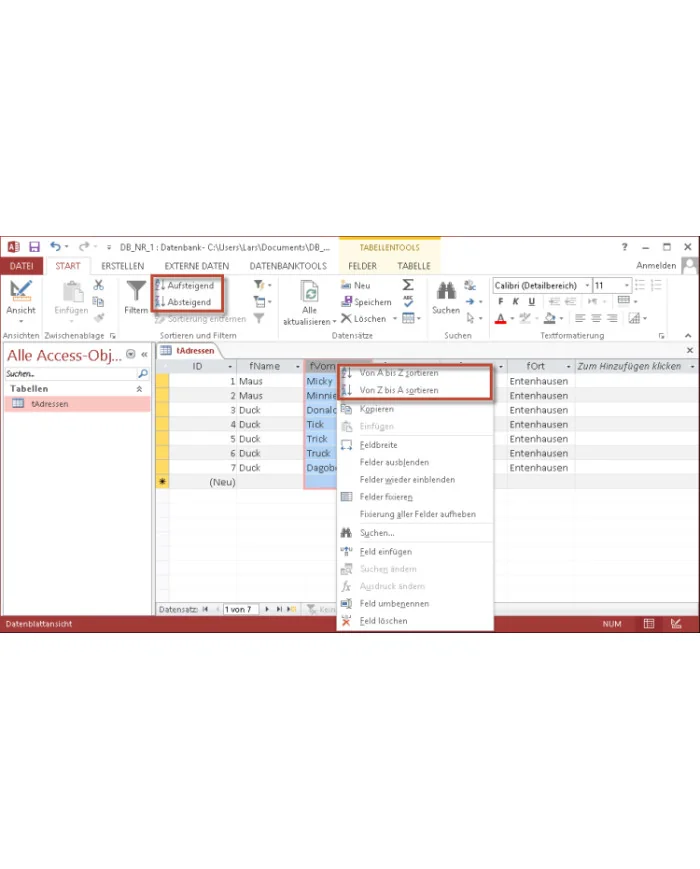Click the go-to arrow icon
The height and width of the screenshot is (869, 700).
[x=470, y=301]
